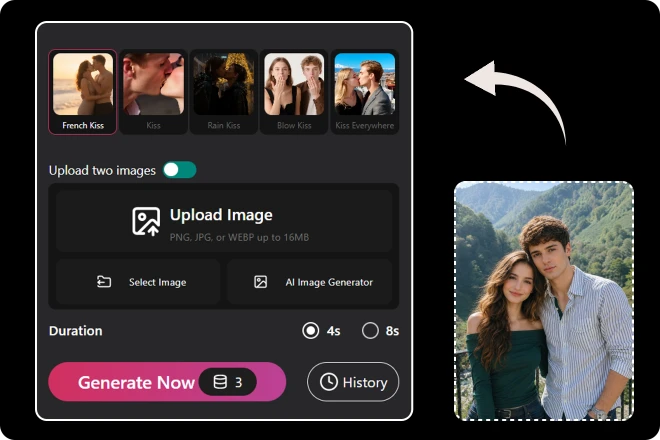Open the AI Image Generator option

click(310, 282)
